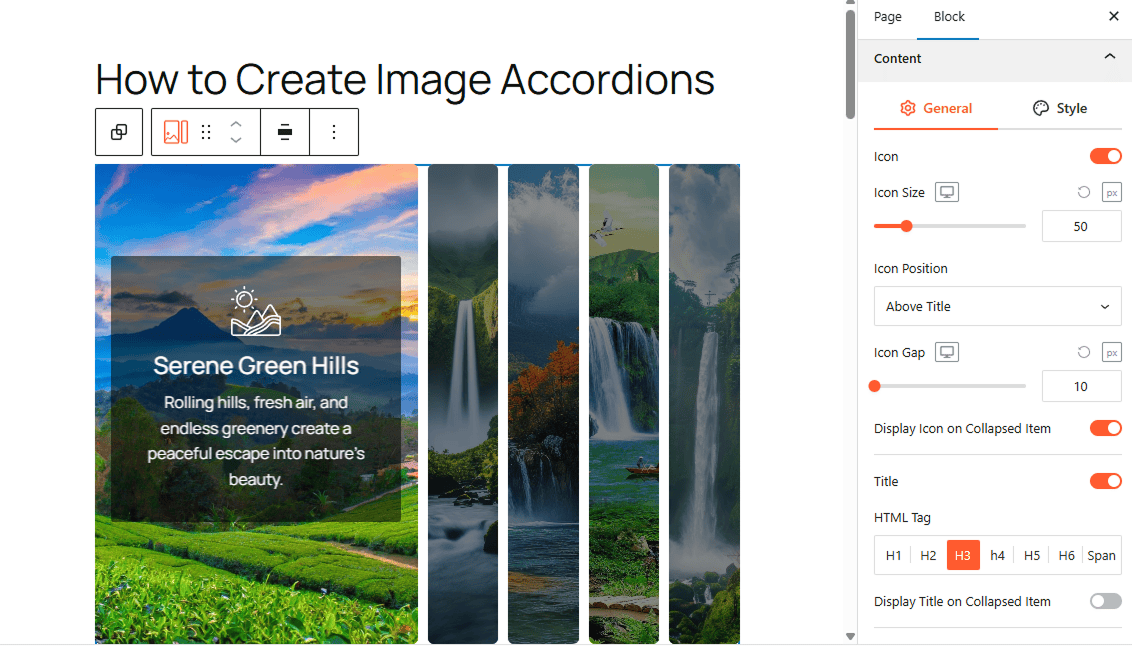The width and height of the screenshot is (1132, 649).
Task: Switch to the Page tab
Action: (x=887, y=17)
